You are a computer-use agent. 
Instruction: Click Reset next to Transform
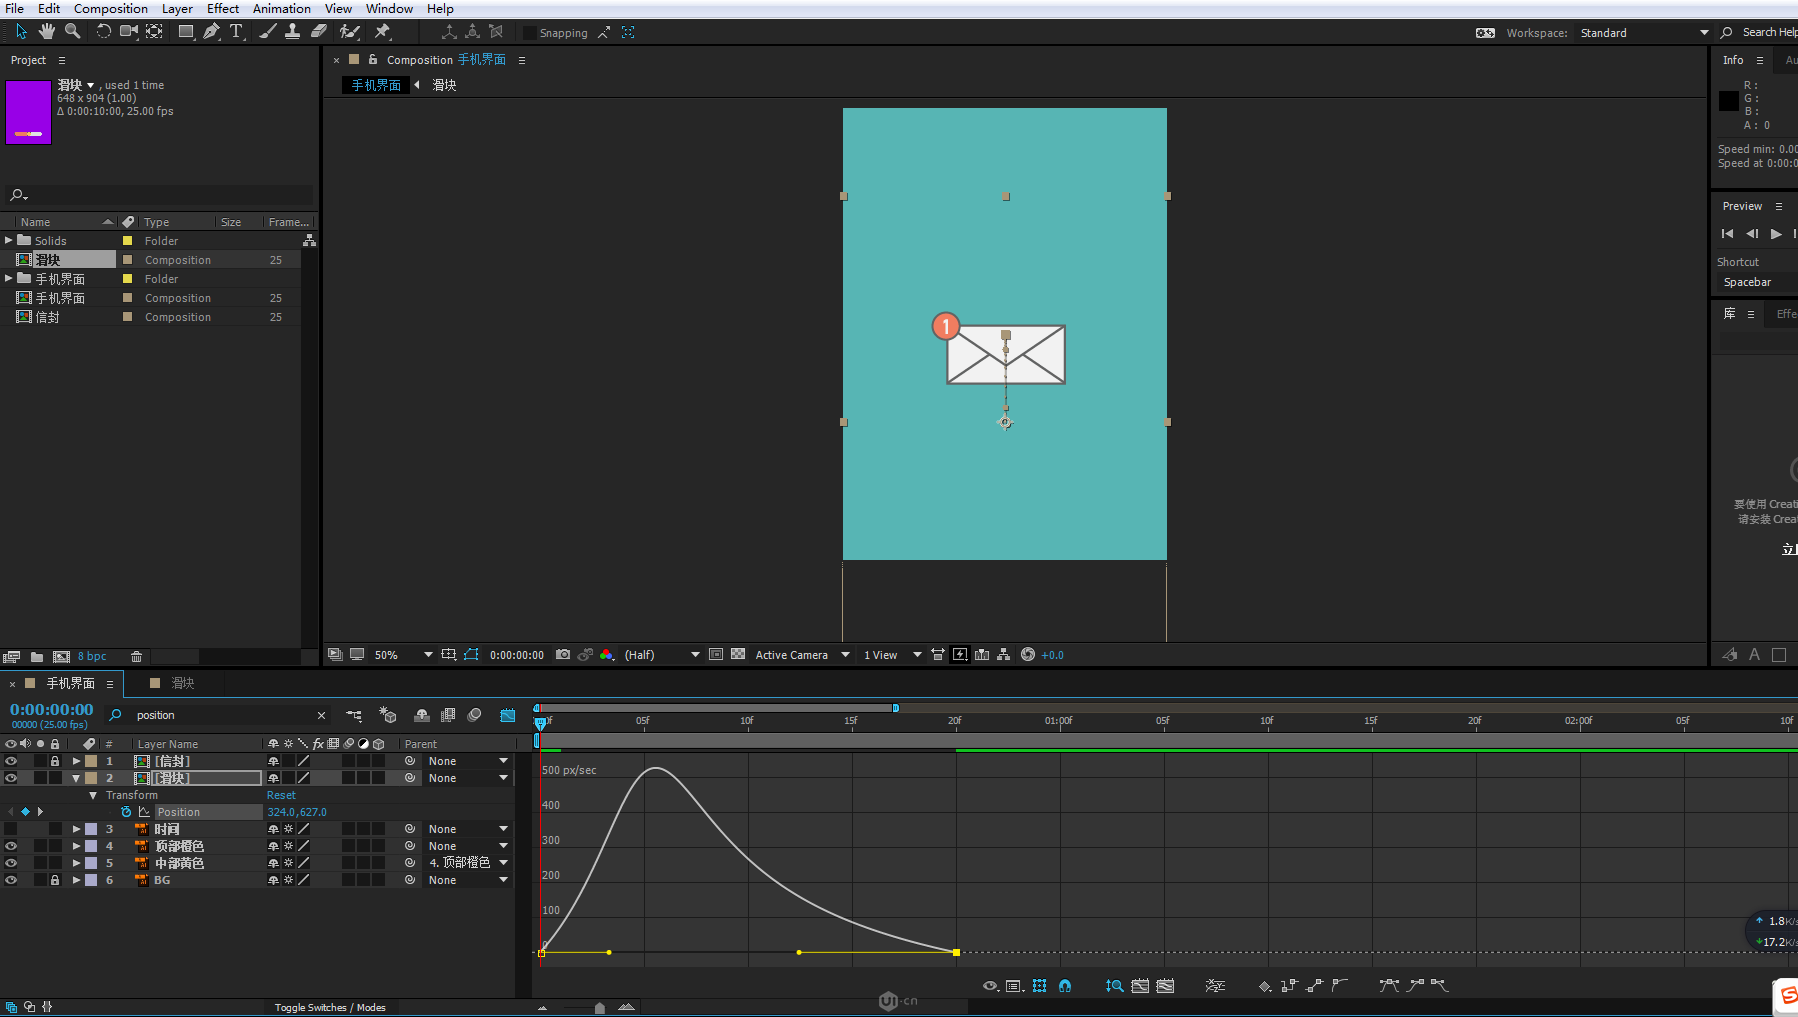click(281, 795)
